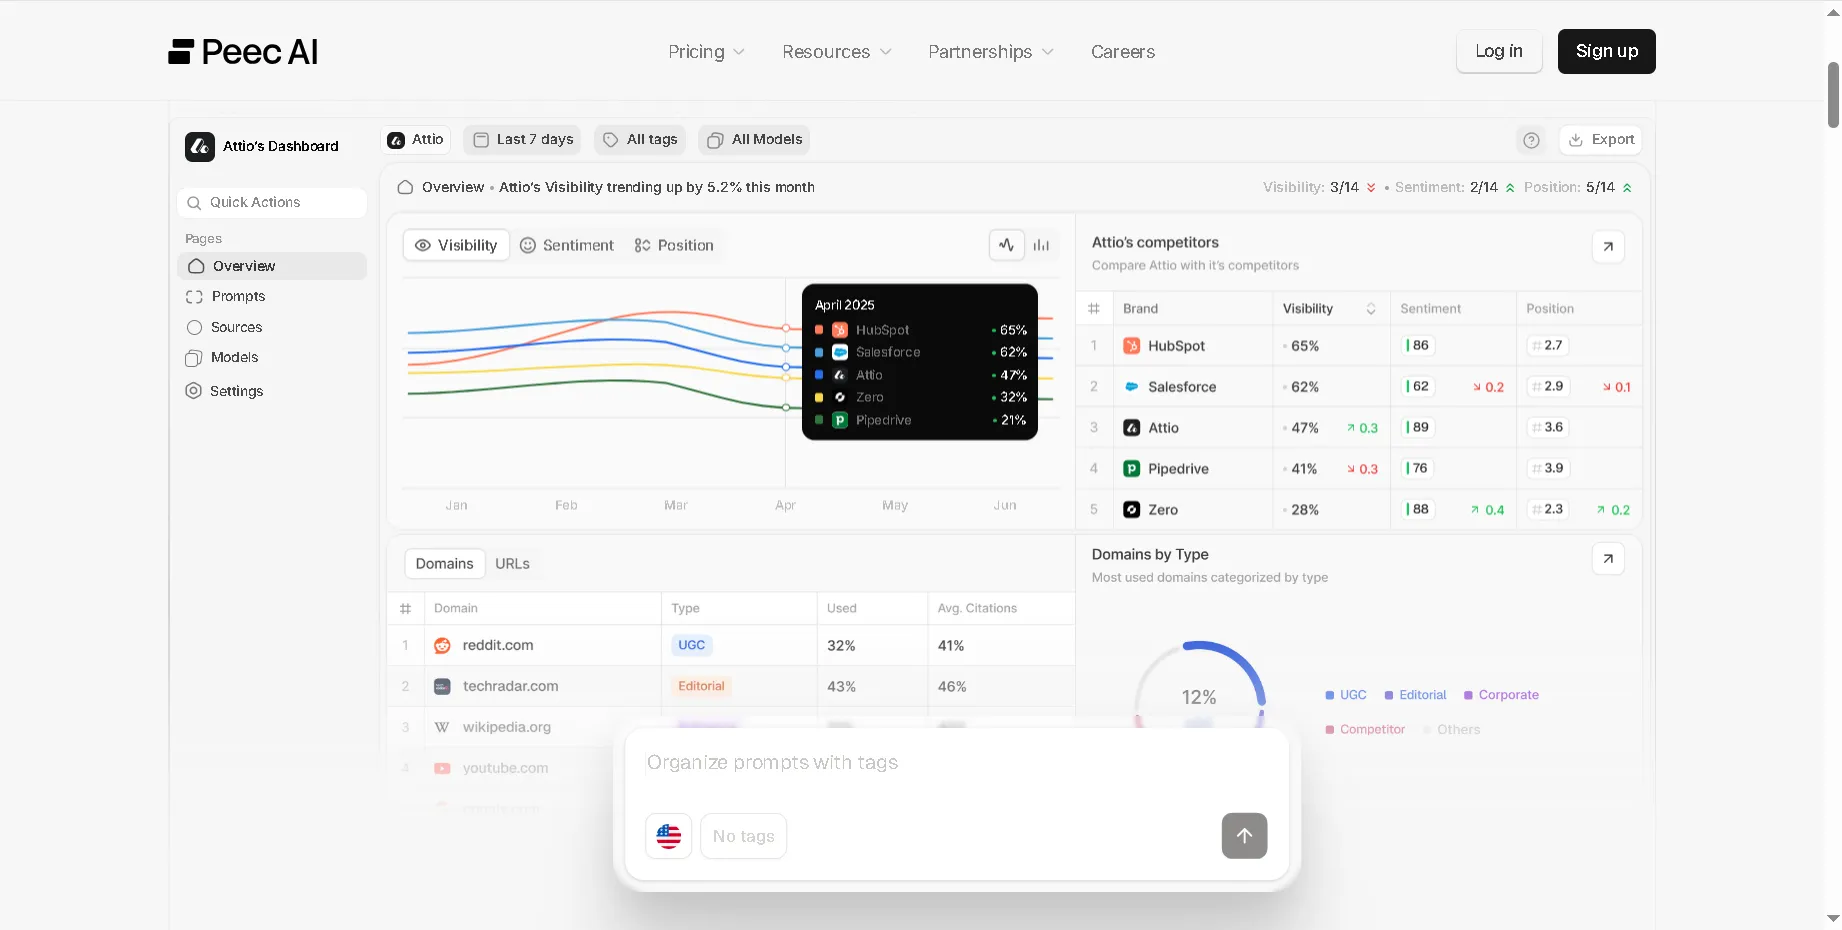This screenshot has height=930, width=1842.
Task: Click the Zero brand icon in table
Action: click(1132, 510)
